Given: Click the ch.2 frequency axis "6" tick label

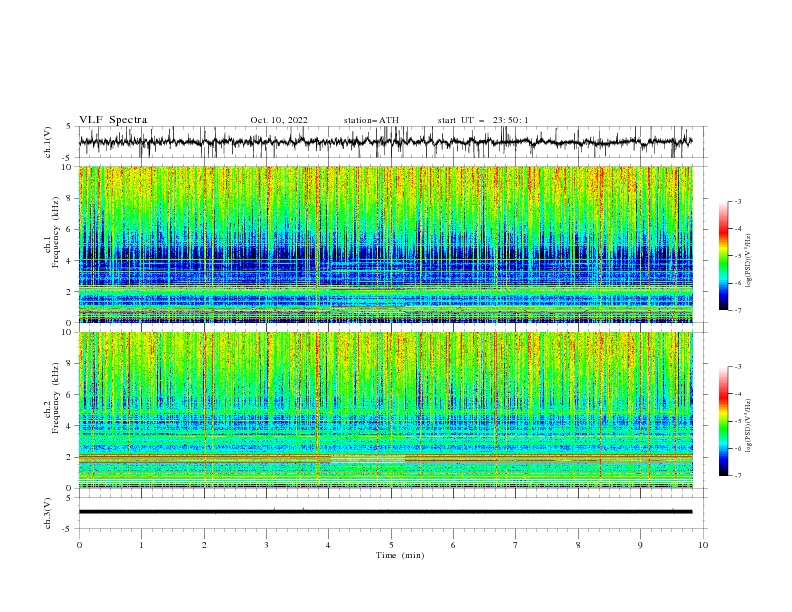Looking at the screenshot, I should point(70,395).
